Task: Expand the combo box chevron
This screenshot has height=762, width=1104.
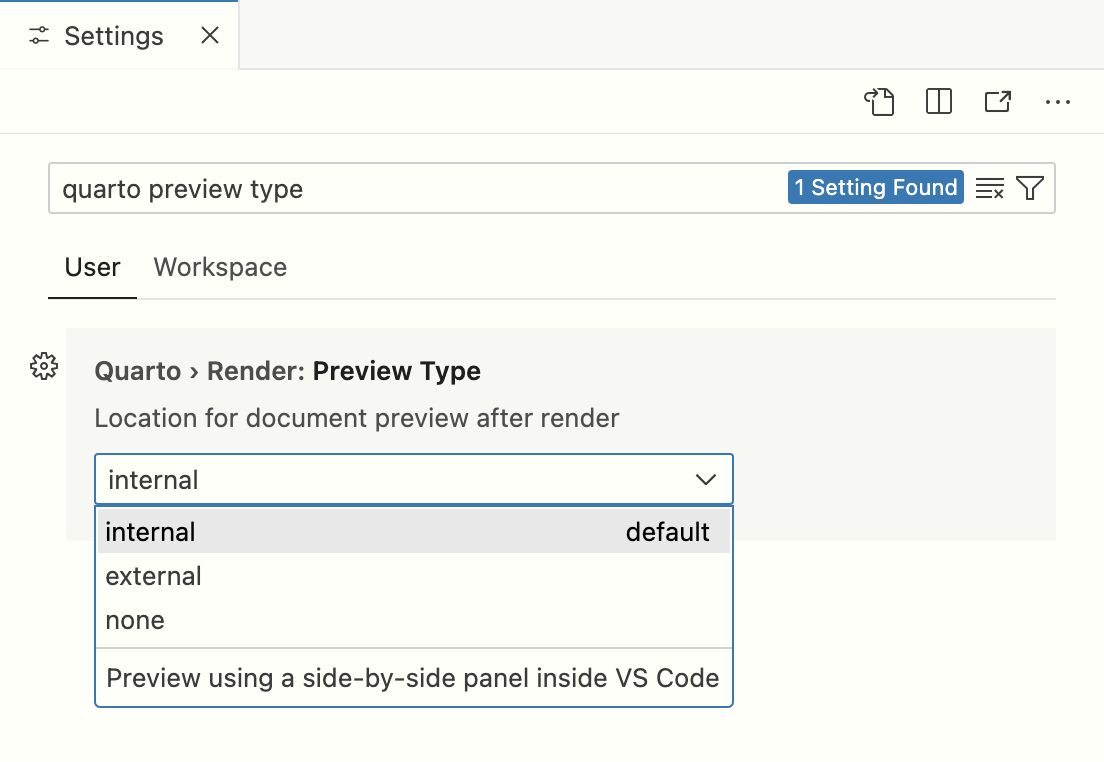Action: [706, 480]
